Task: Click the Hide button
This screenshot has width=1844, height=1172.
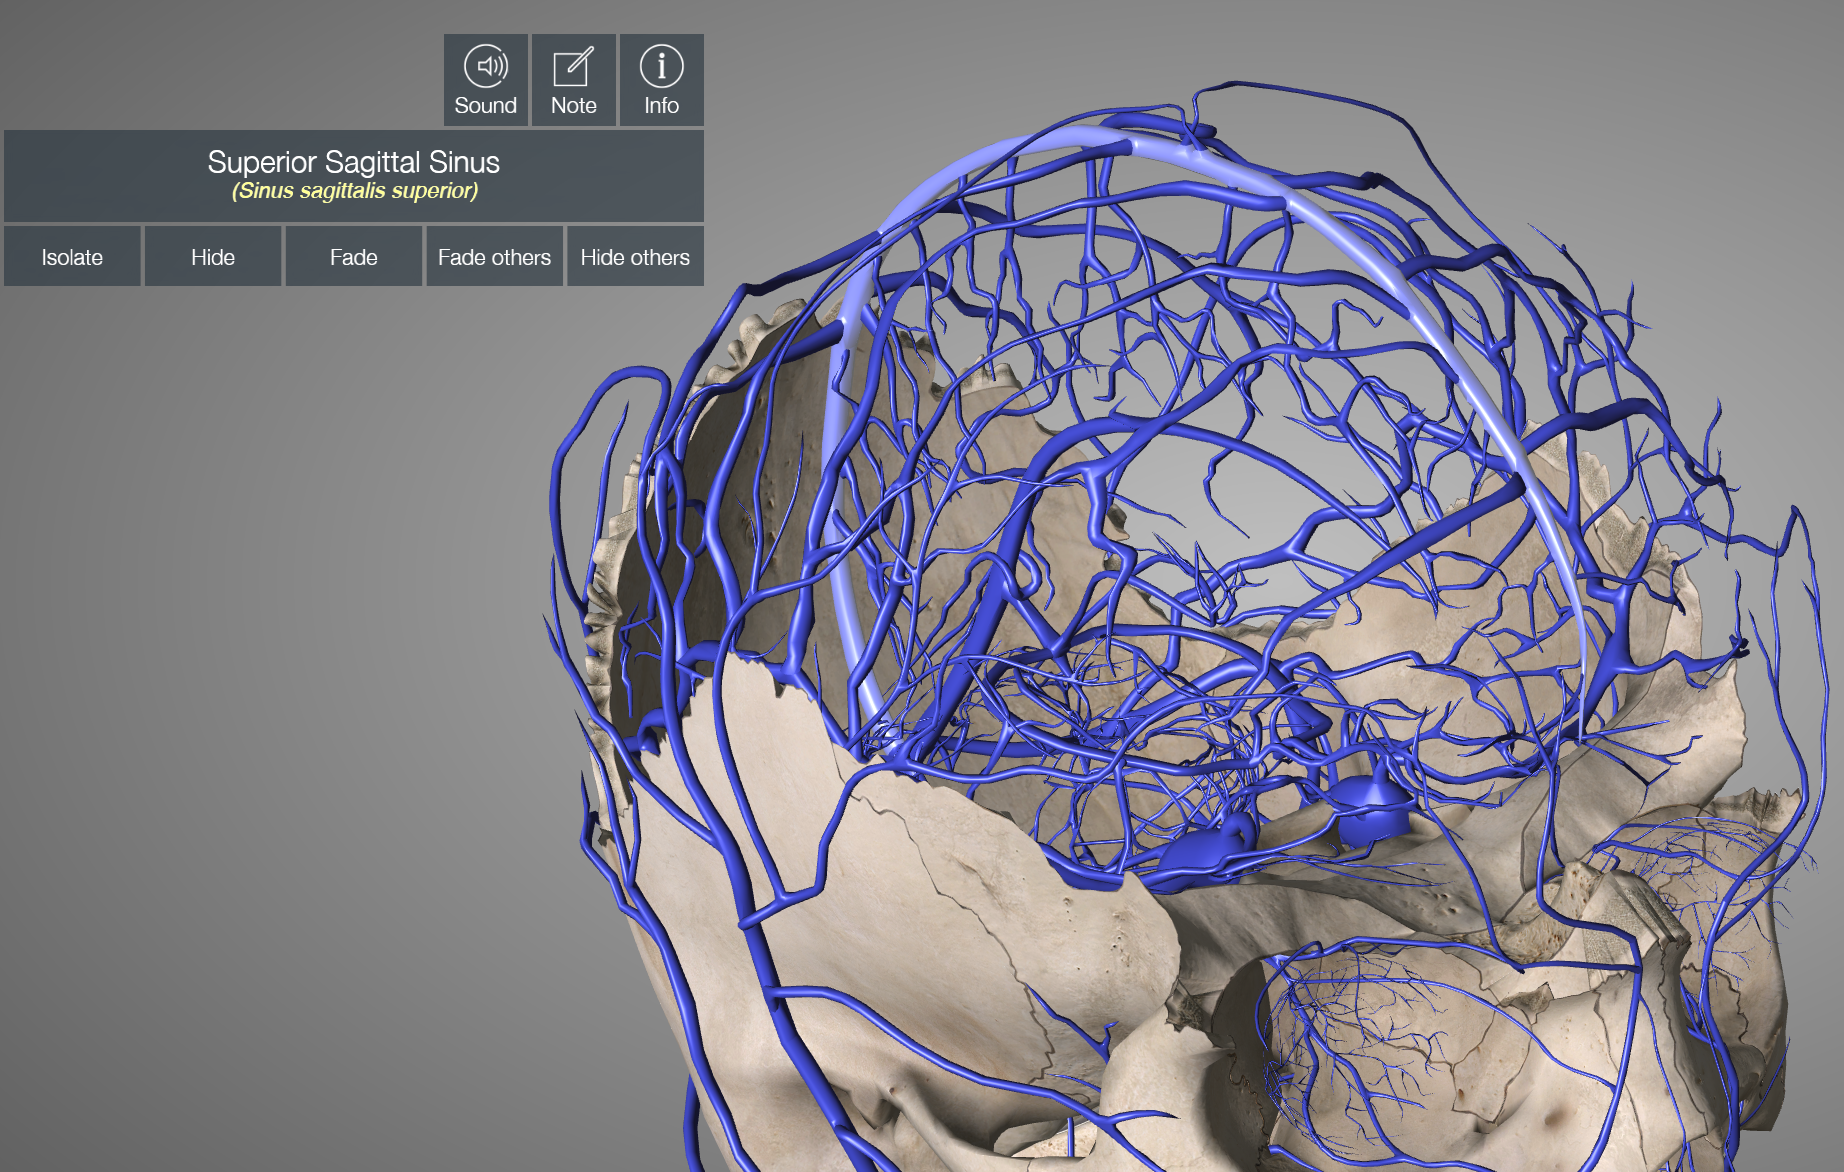Action: (x=213, y=257)
